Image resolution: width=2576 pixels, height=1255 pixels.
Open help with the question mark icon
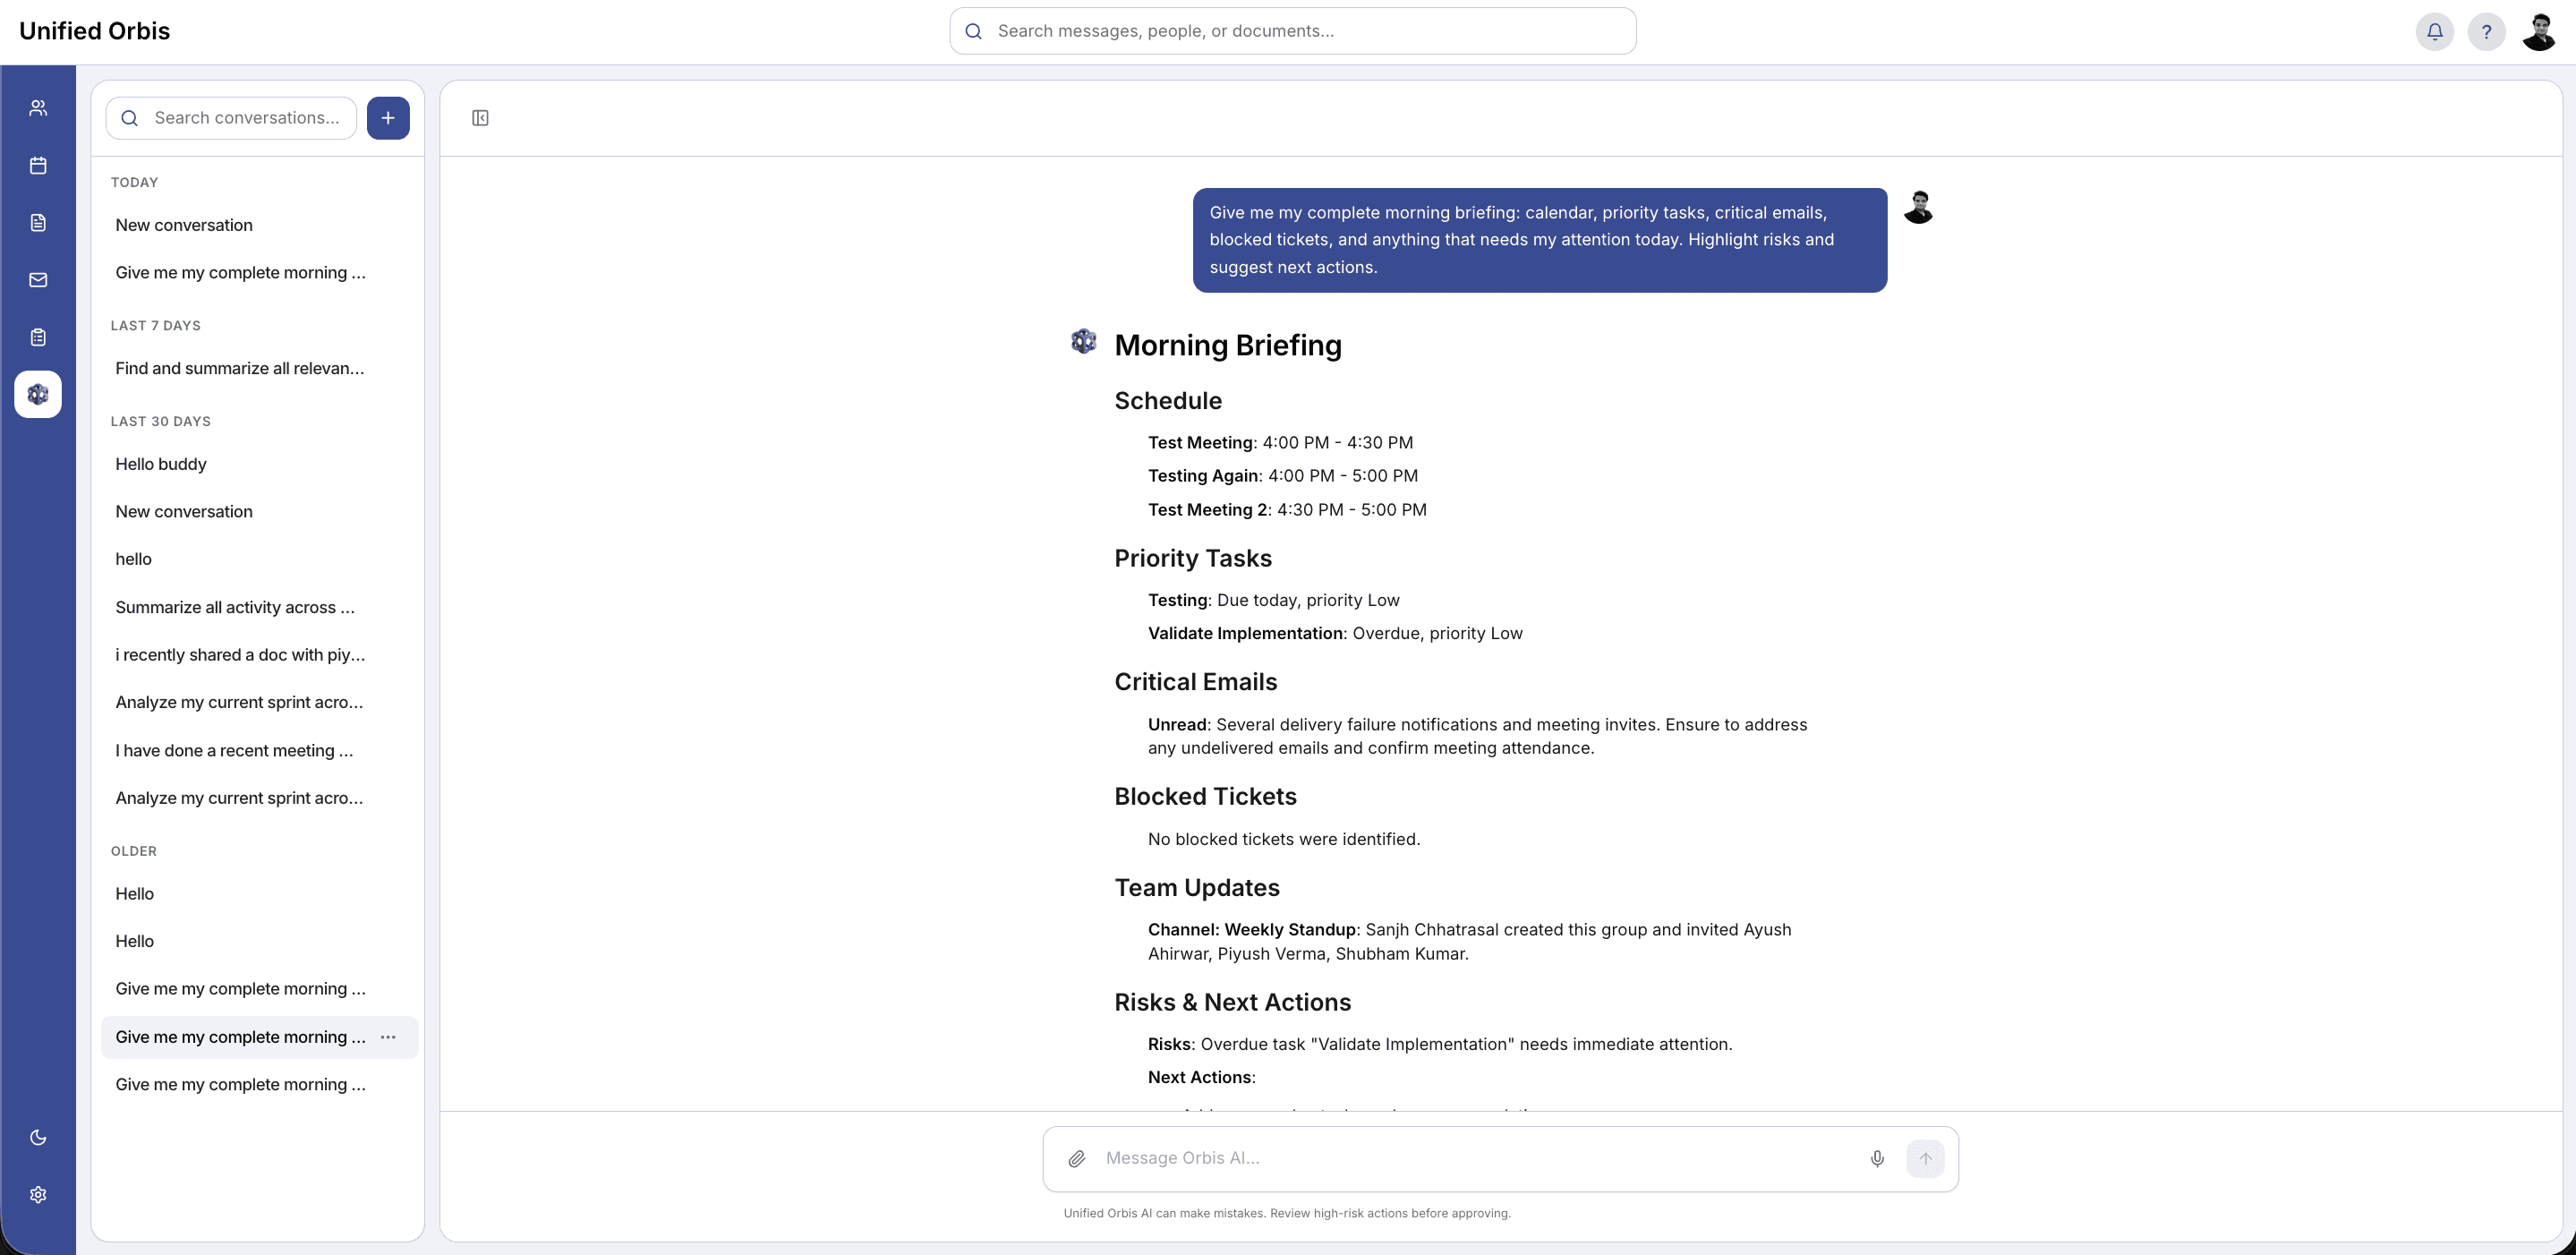[2486, 31]
